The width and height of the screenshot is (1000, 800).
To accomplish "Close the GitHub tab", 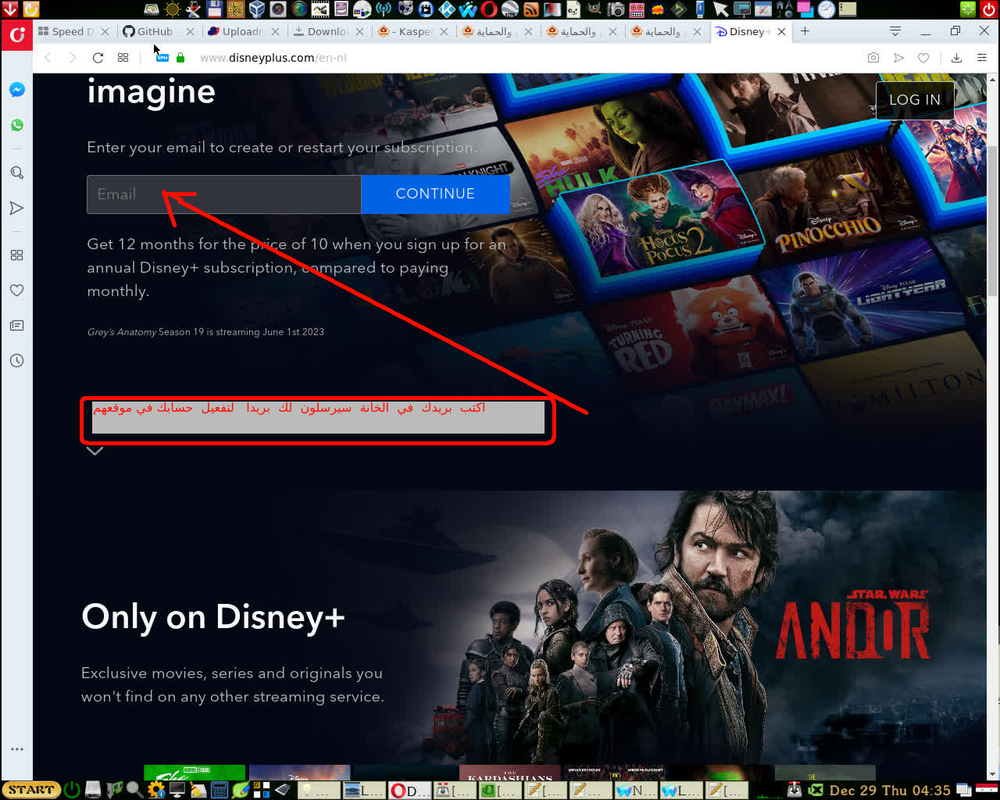I will pyautogui.click(x=190, y=31).
